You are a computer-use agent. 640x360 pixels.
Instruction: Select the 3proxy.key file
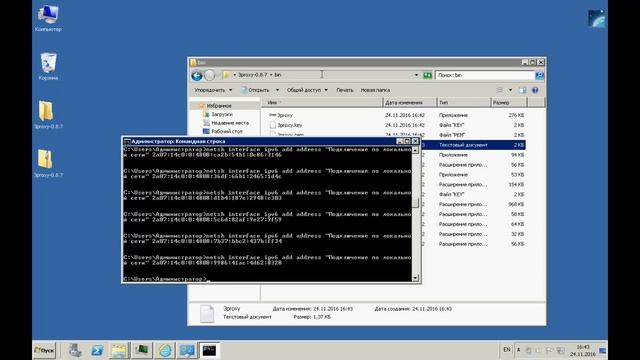[x=286, y=125]
